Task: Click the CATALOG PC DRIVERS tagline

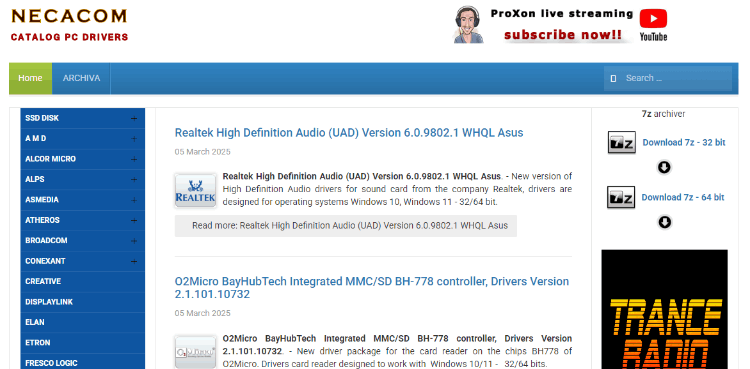Action: (69, 37)
